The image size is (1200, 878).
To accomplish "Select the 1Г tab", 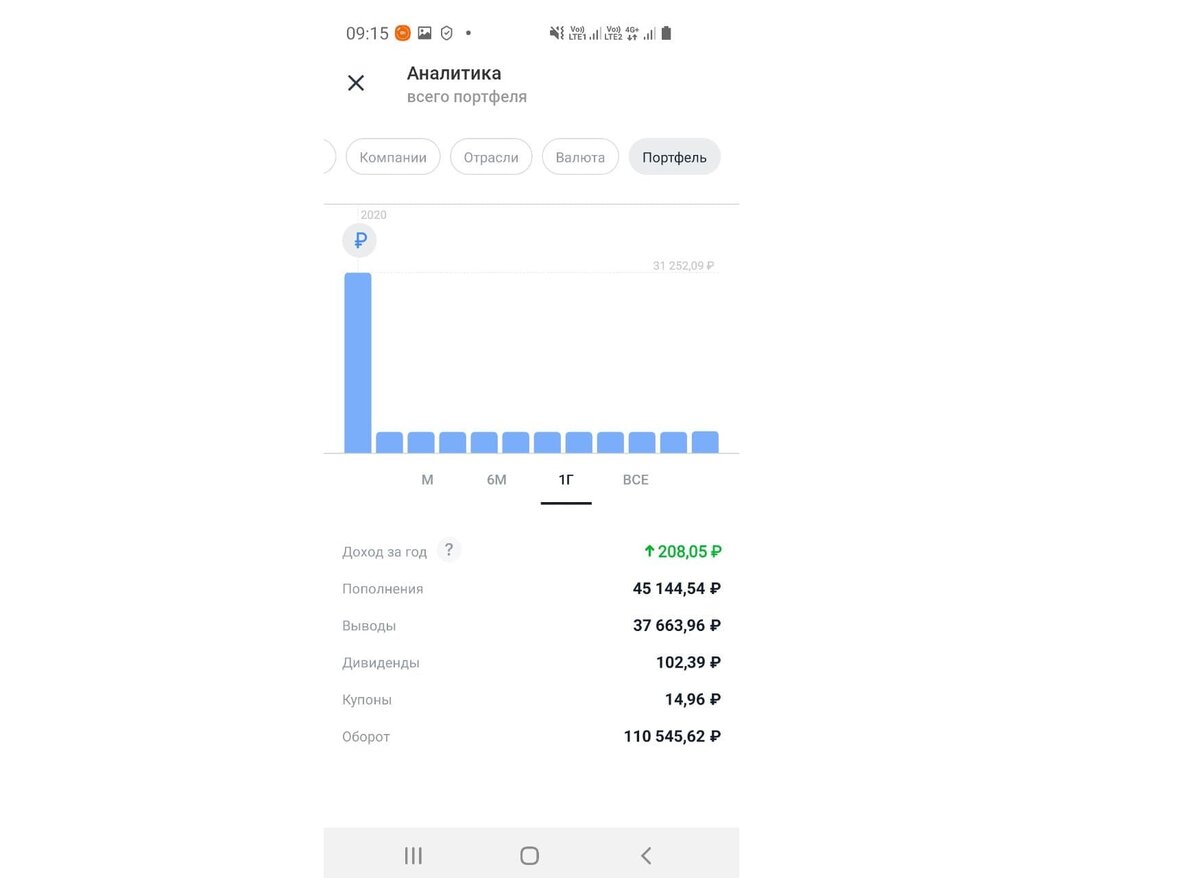I will (x=565, y=479).
